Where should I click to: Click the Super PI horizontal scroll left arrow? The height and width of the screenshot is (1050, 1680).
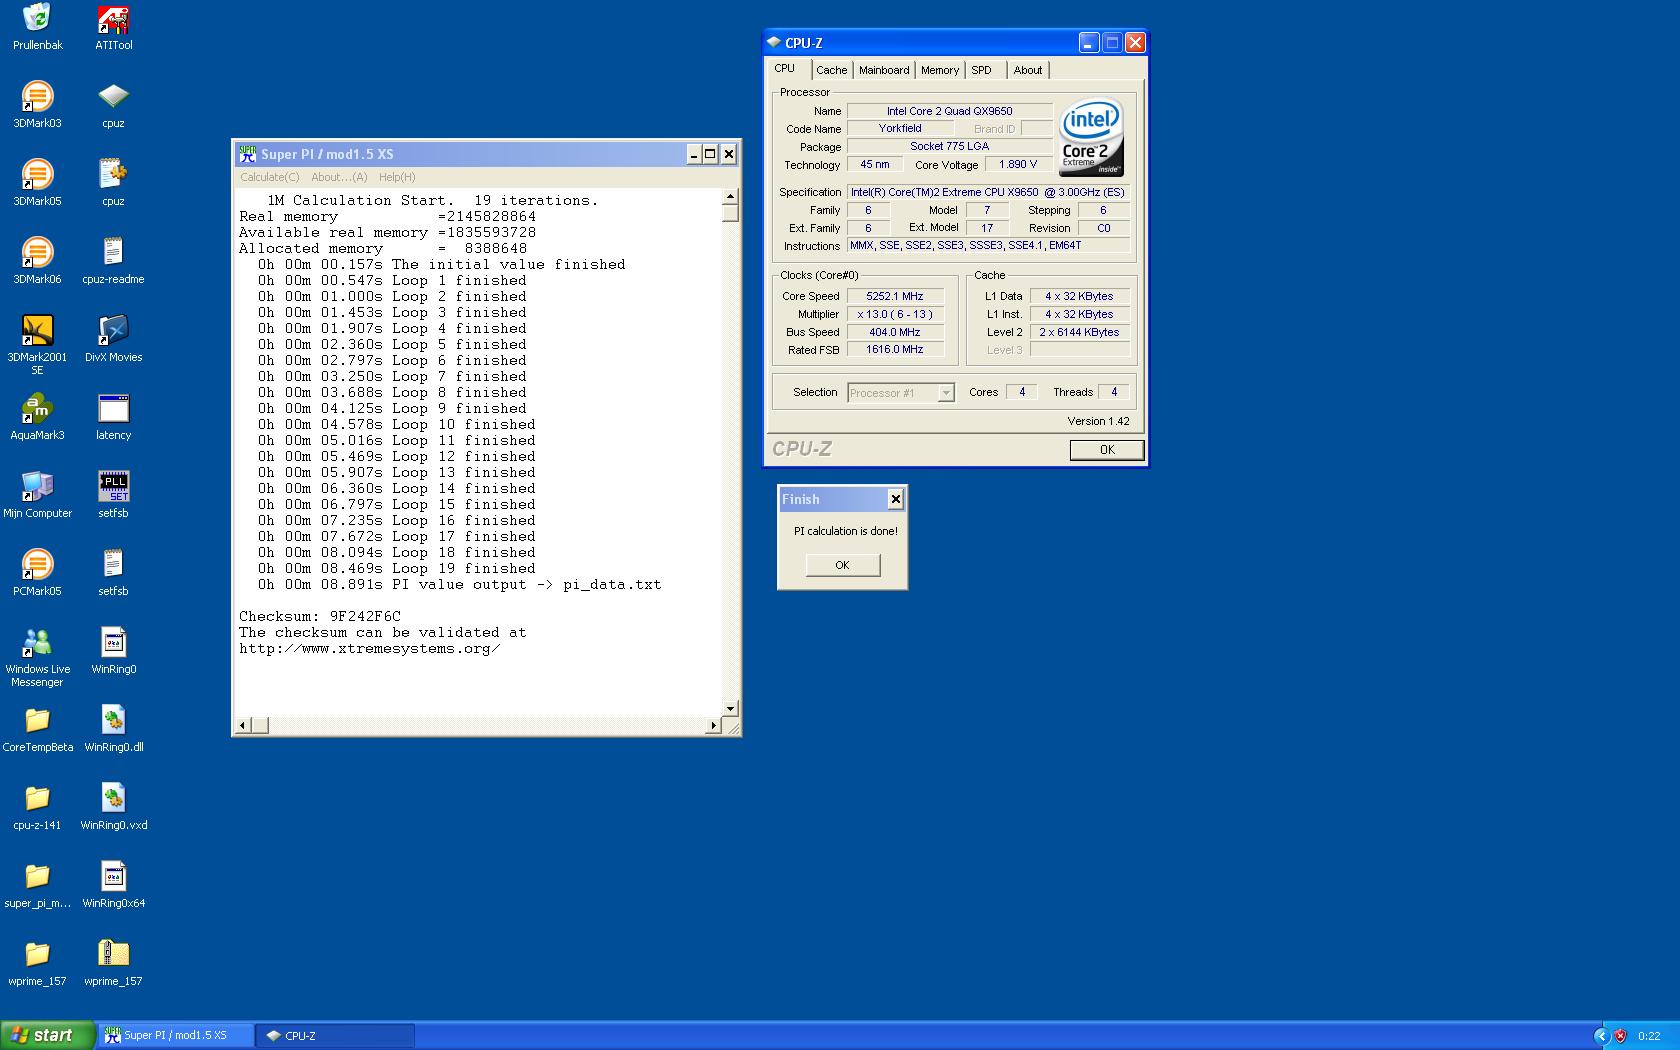243,725
